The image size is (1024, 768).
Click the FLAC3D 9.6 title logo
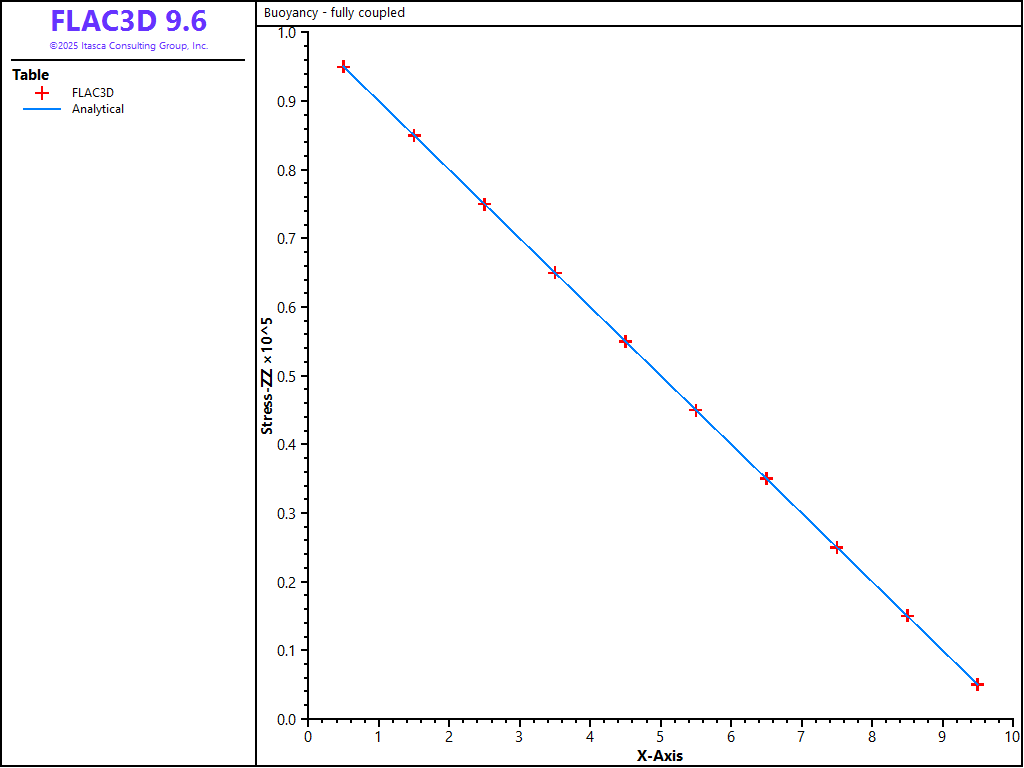(128, 21)
